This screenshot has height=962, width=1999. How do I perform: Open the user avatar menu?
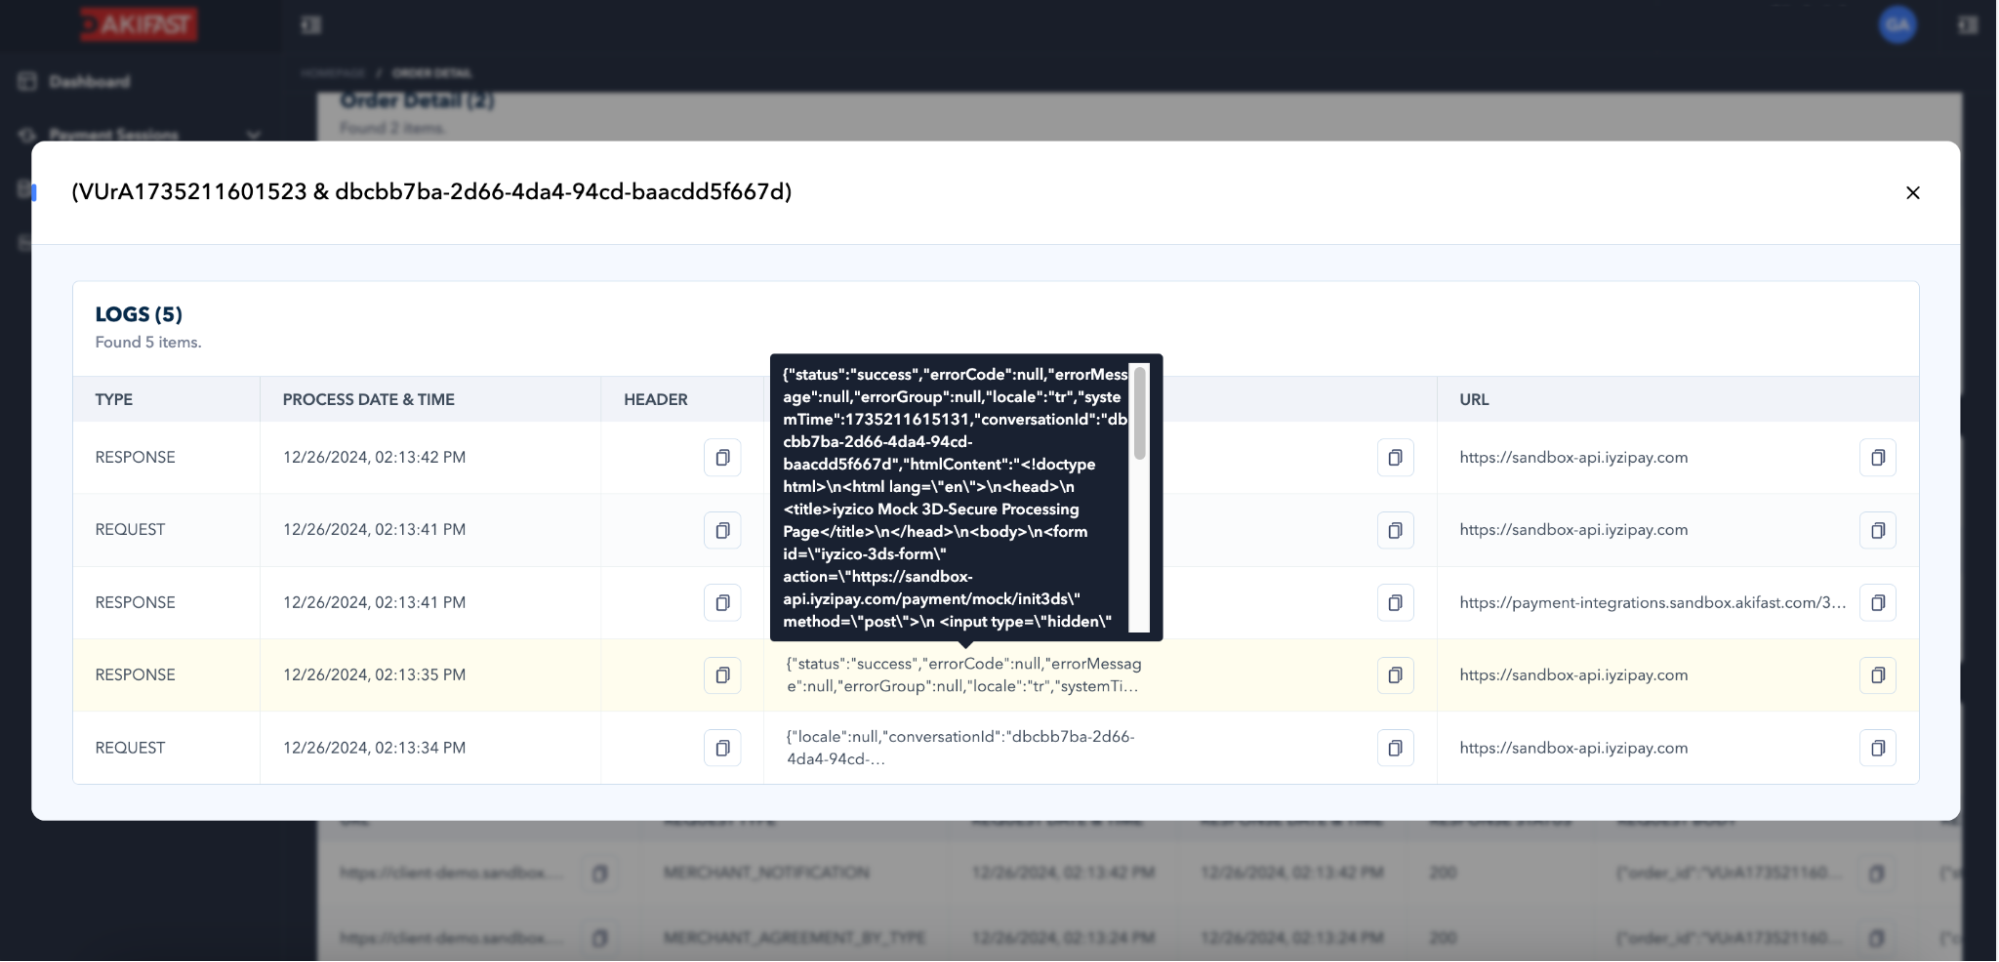point(1897,25)
